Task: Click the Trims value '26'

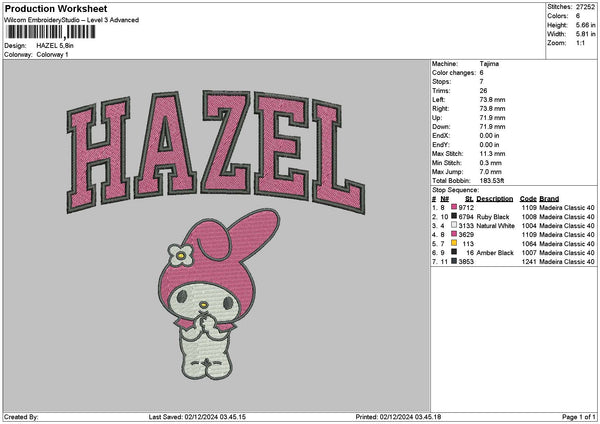Action: point(483,91)
